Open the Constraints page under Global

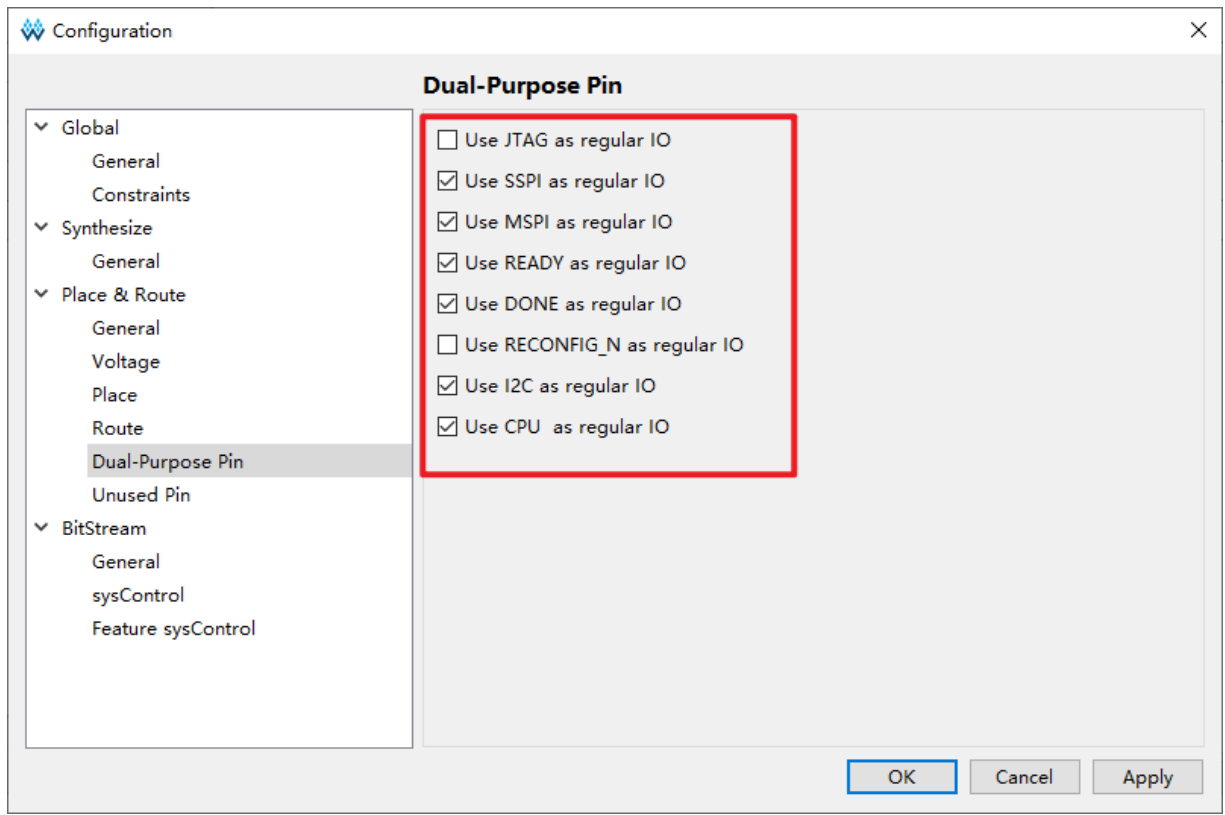[x=141, y=195]
